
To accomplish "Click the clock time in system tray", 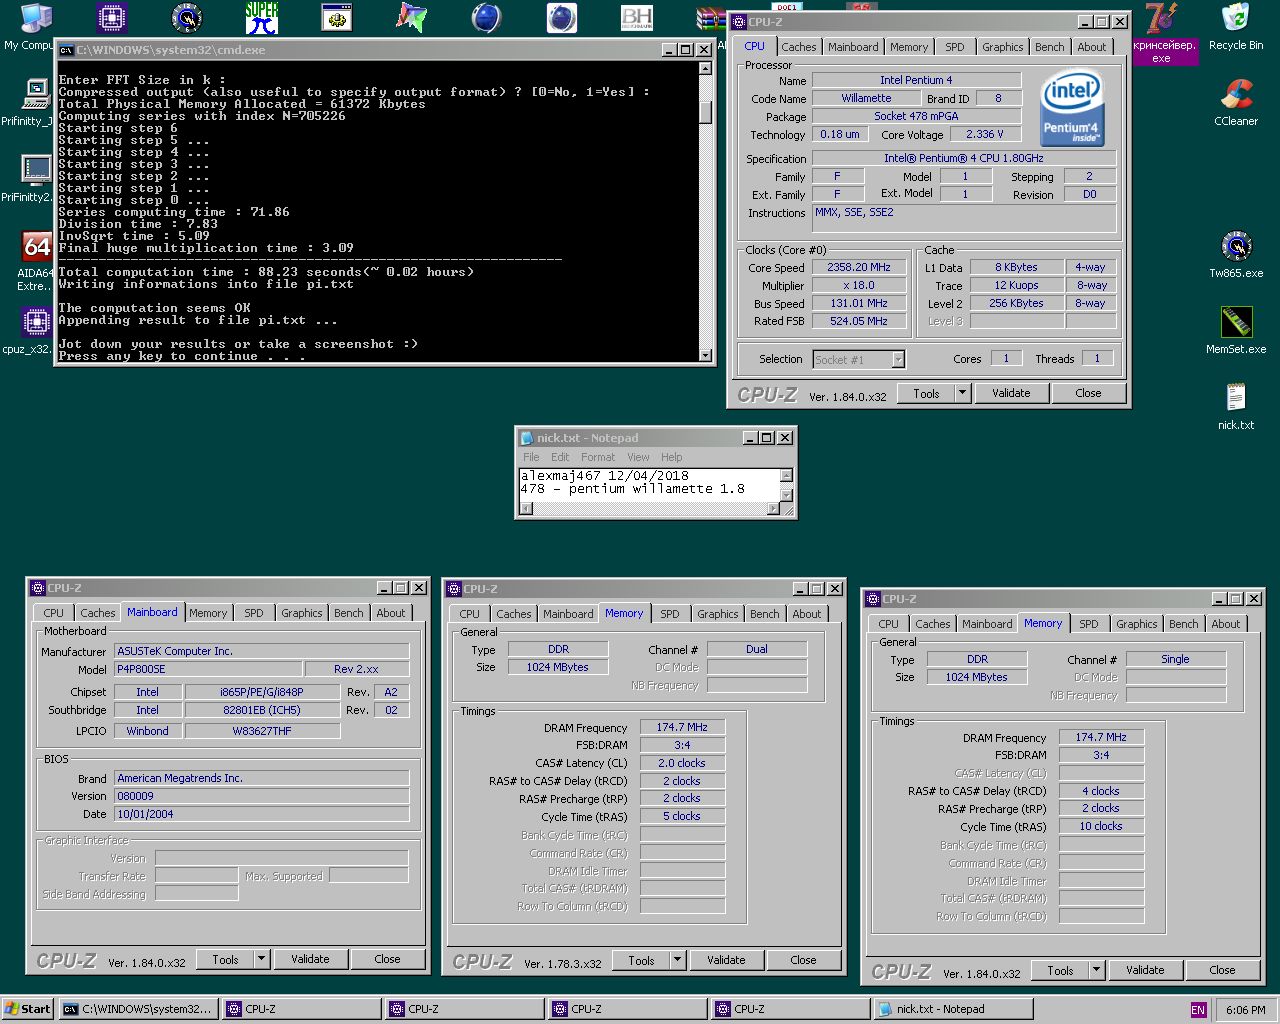I will 1246,1010.
